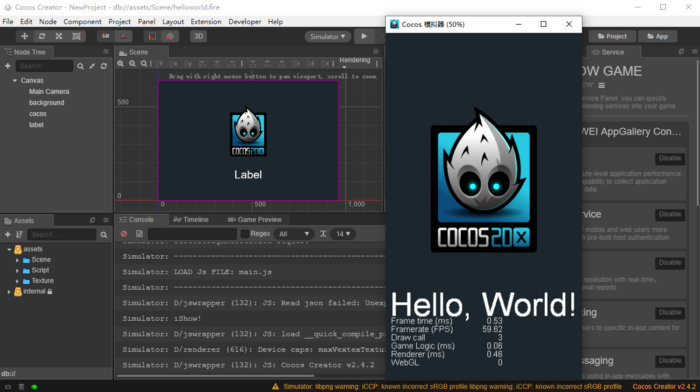Open the File menu

[8, 21]
